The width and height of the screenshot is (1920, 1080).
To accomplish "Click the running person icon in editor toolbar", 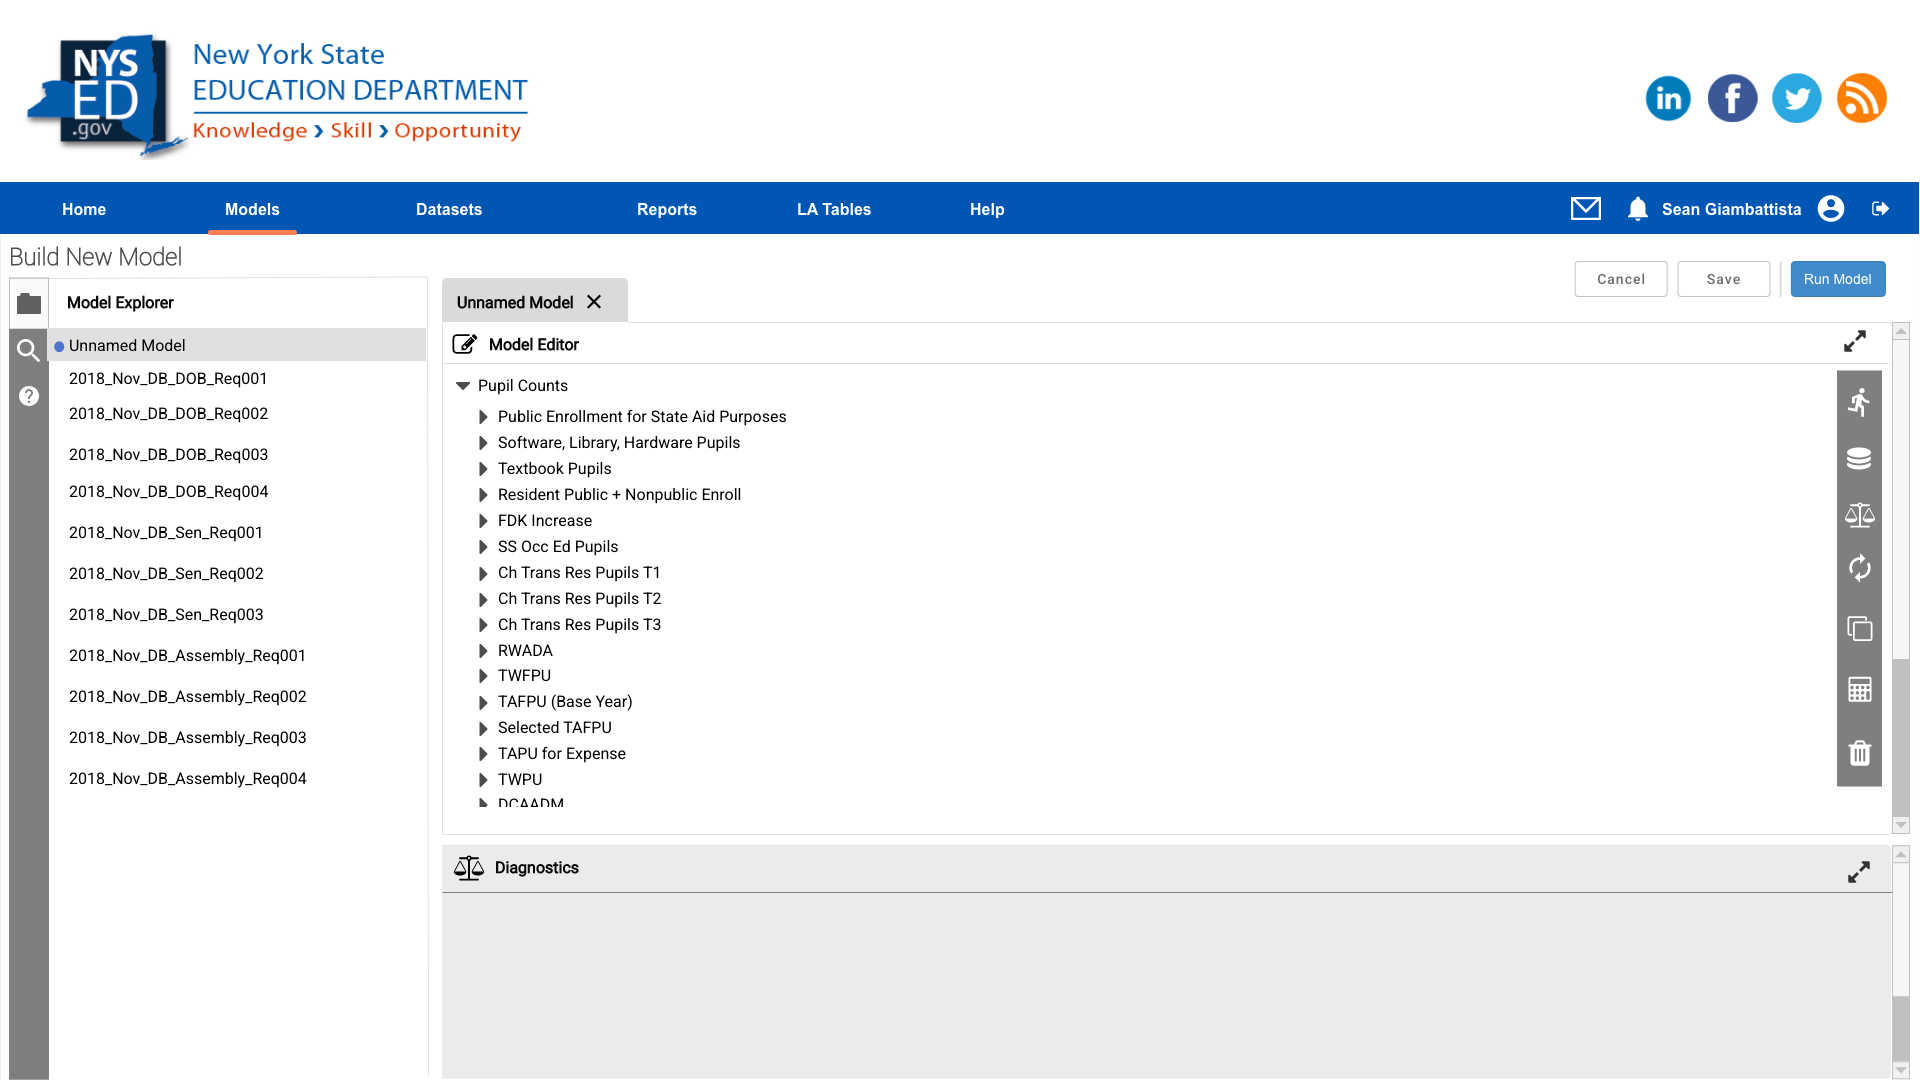I will pyautogui.click(x=1859, y=402).
